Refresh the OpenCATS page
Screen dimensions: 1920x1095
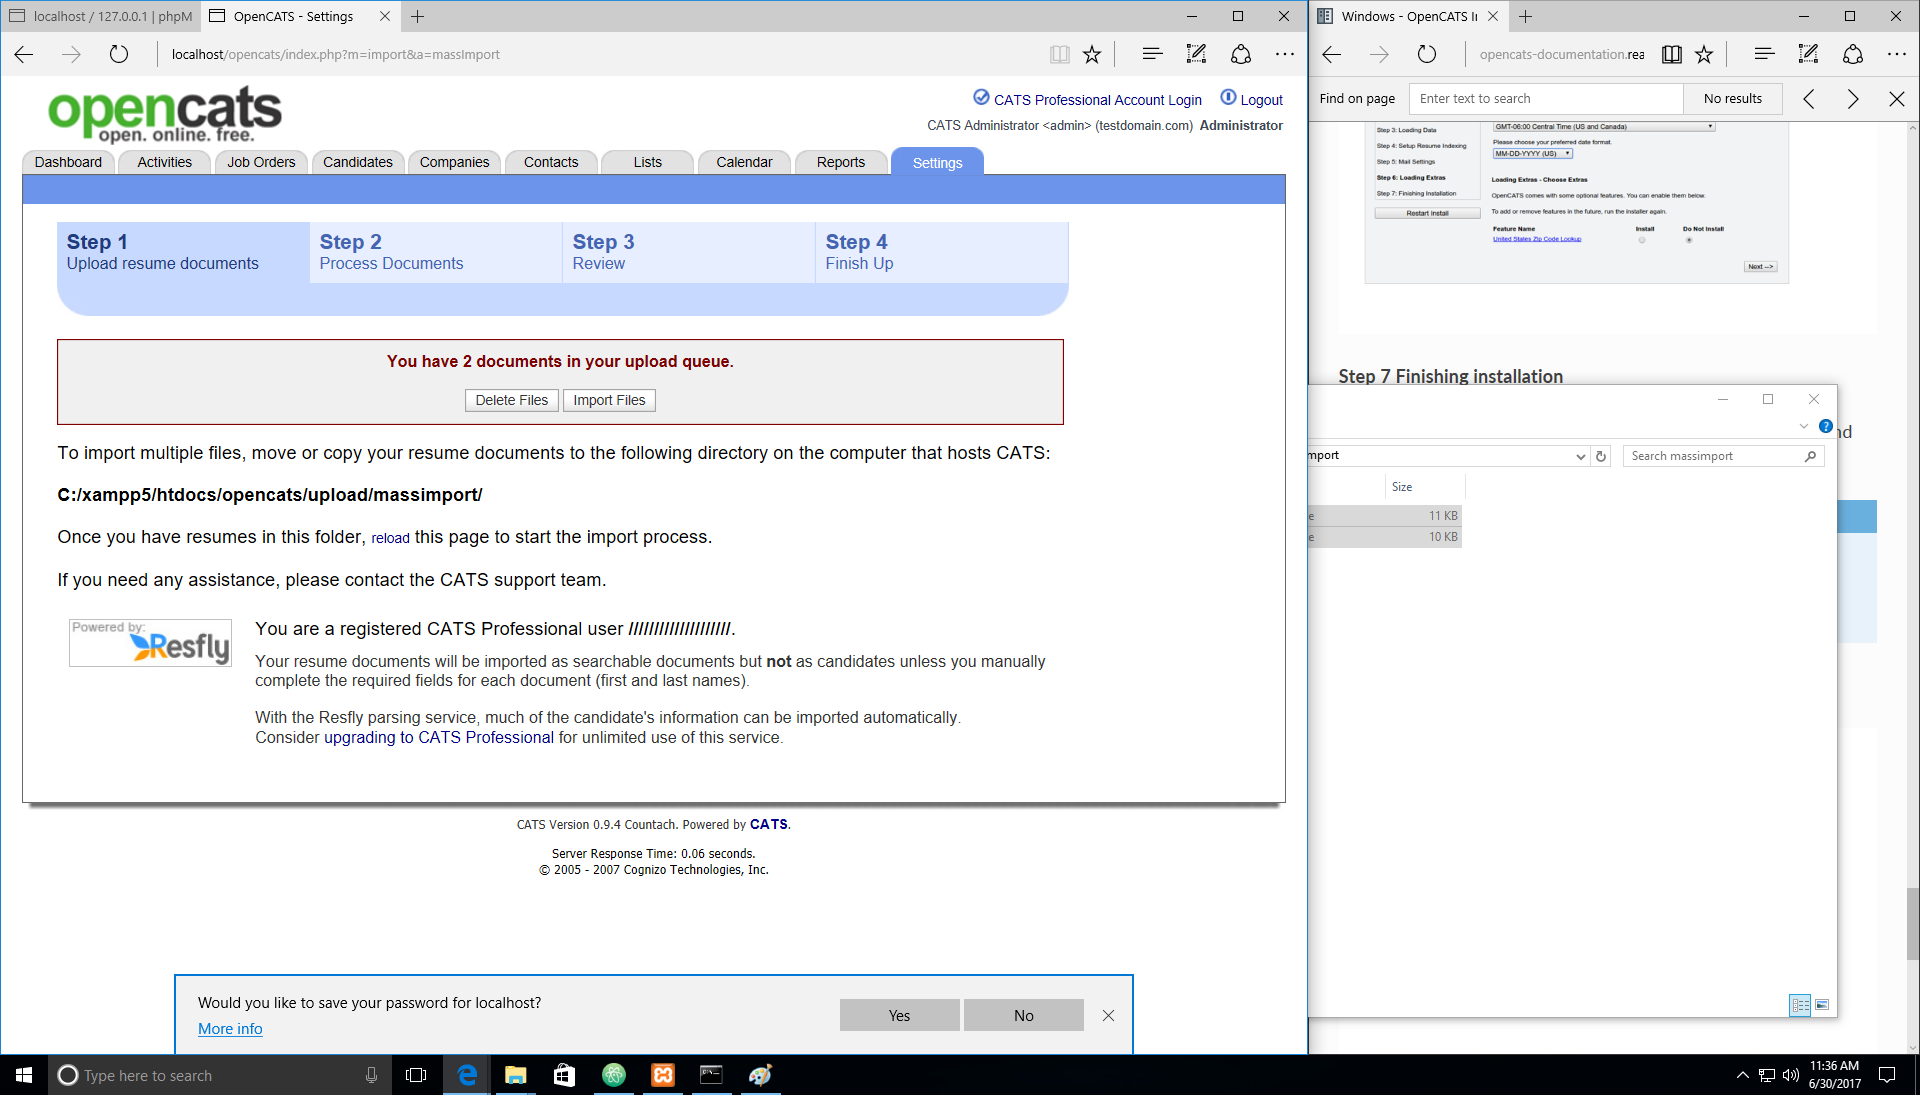click(x=118, y=54)
